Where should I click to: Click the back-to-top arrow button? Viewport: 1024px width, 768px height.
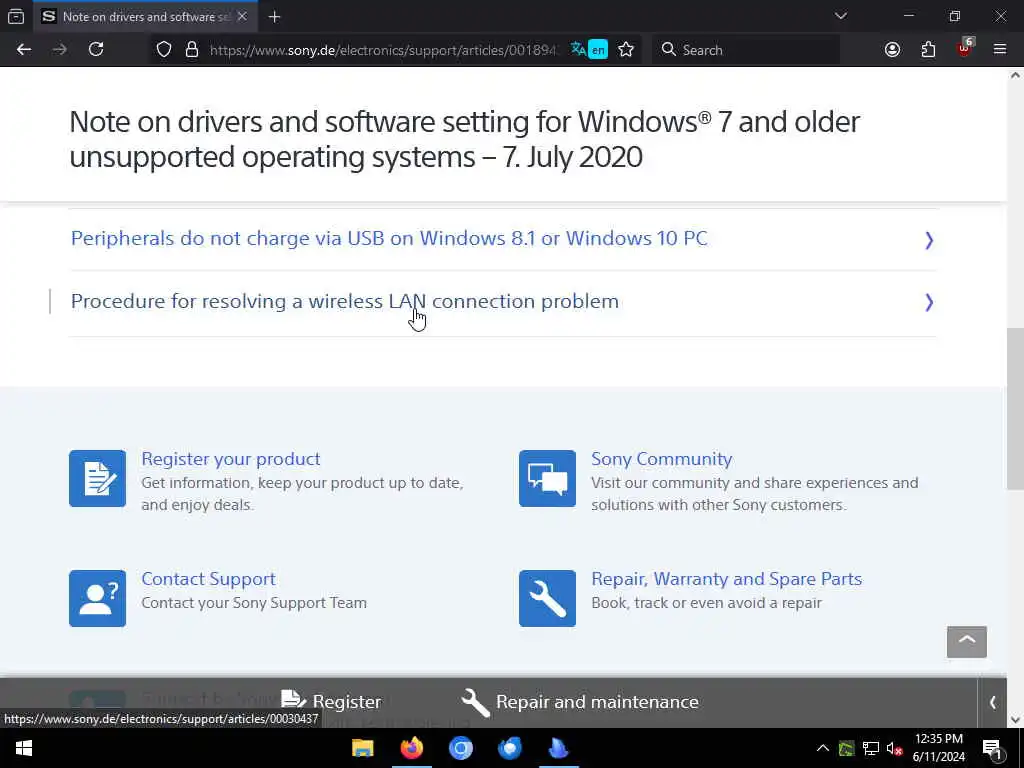pyautogui.click(x=967, y=642)
